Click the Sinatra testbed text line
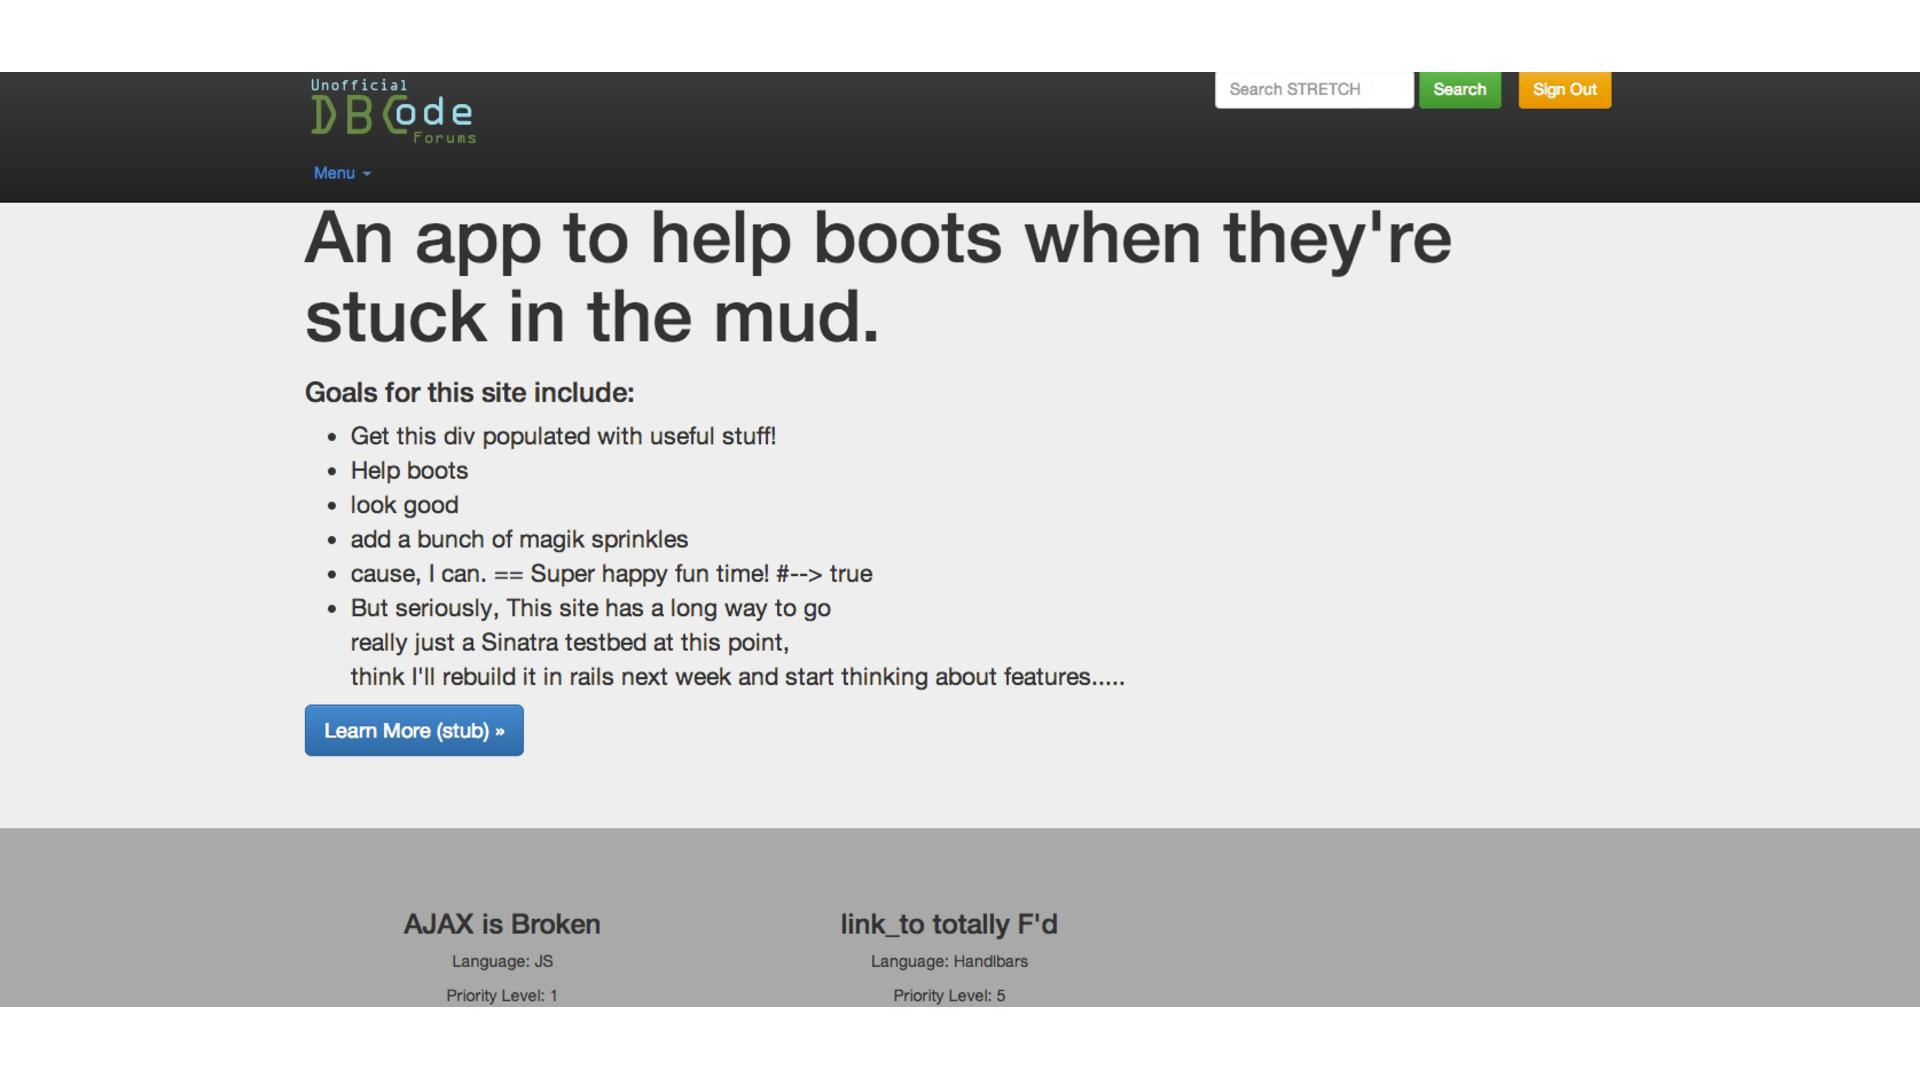The width and height of the screenshot is (1920, 1080). (569, 643)
